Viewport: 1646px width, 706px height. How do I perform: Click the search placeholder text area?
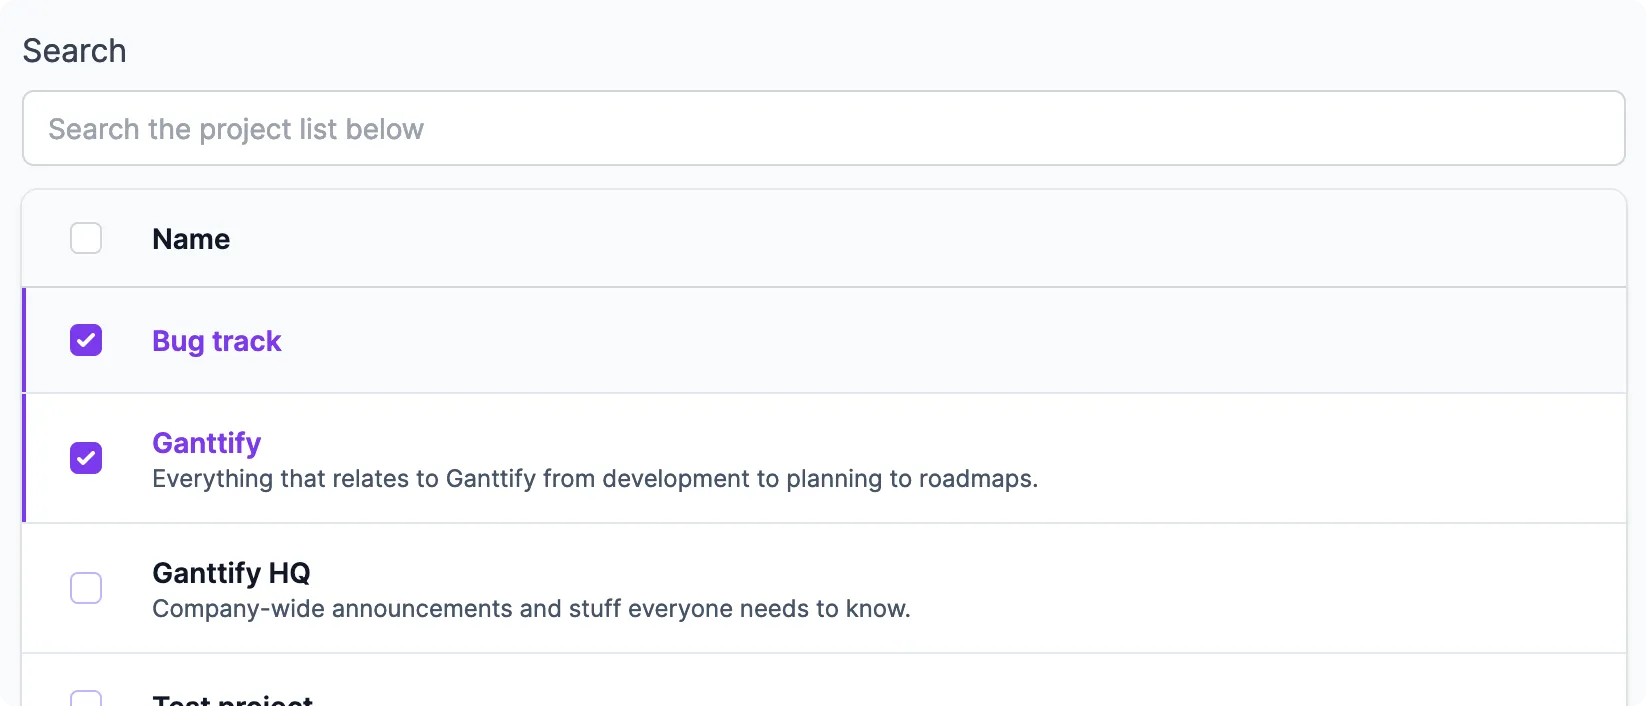point(236,128)
